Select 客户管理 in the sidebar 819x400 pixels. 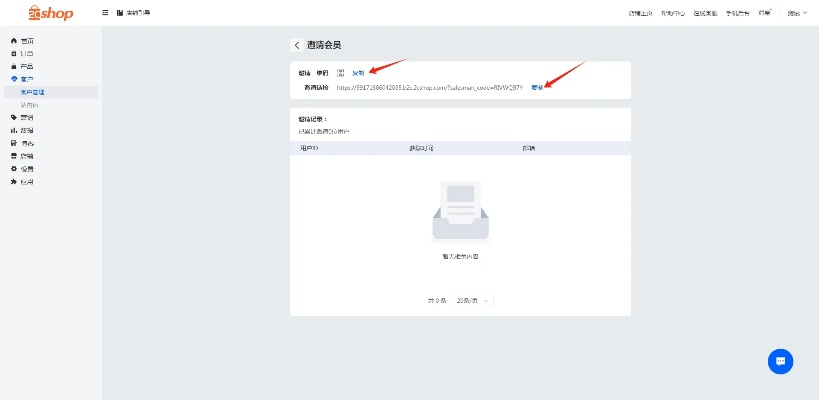pos(33,92)
